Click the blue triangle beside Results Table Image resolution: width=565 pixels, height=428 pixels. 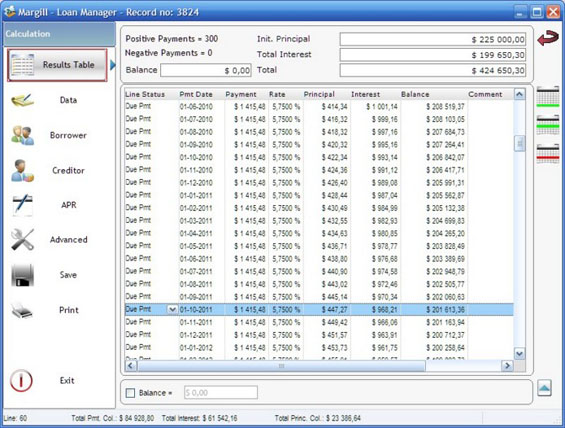point(113,65)
